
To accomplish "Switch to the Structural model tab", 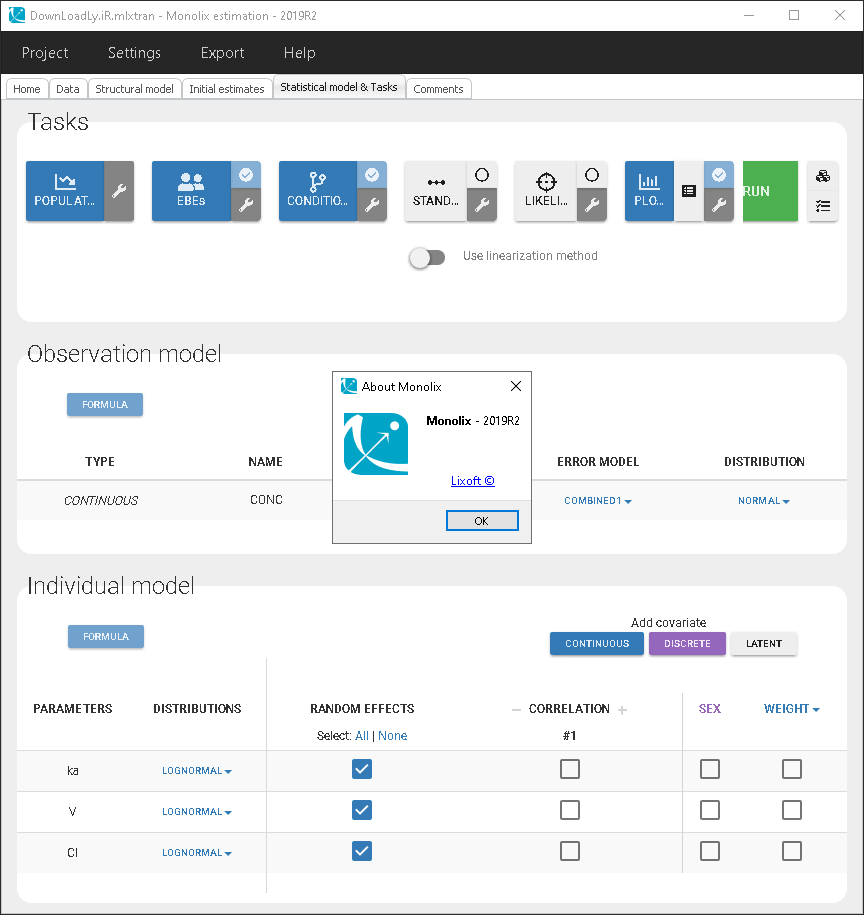I will pos(134,89).
